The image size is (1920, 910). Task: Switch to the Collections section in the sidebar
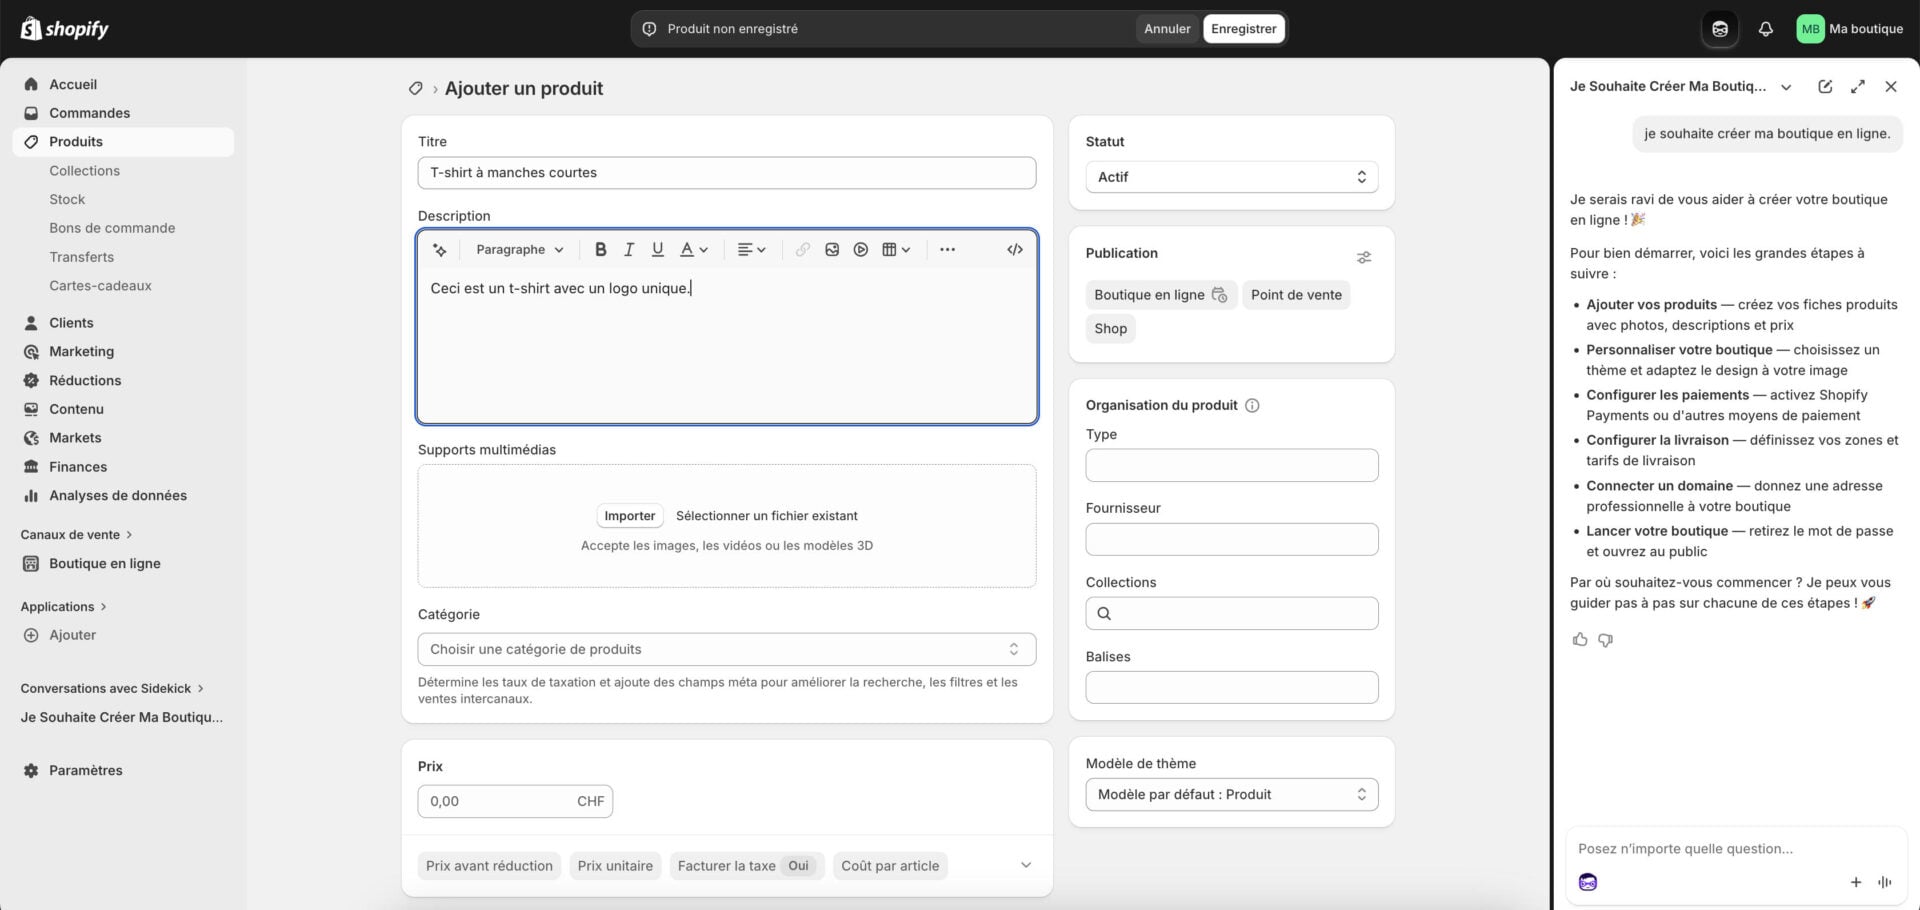[85, 170]
